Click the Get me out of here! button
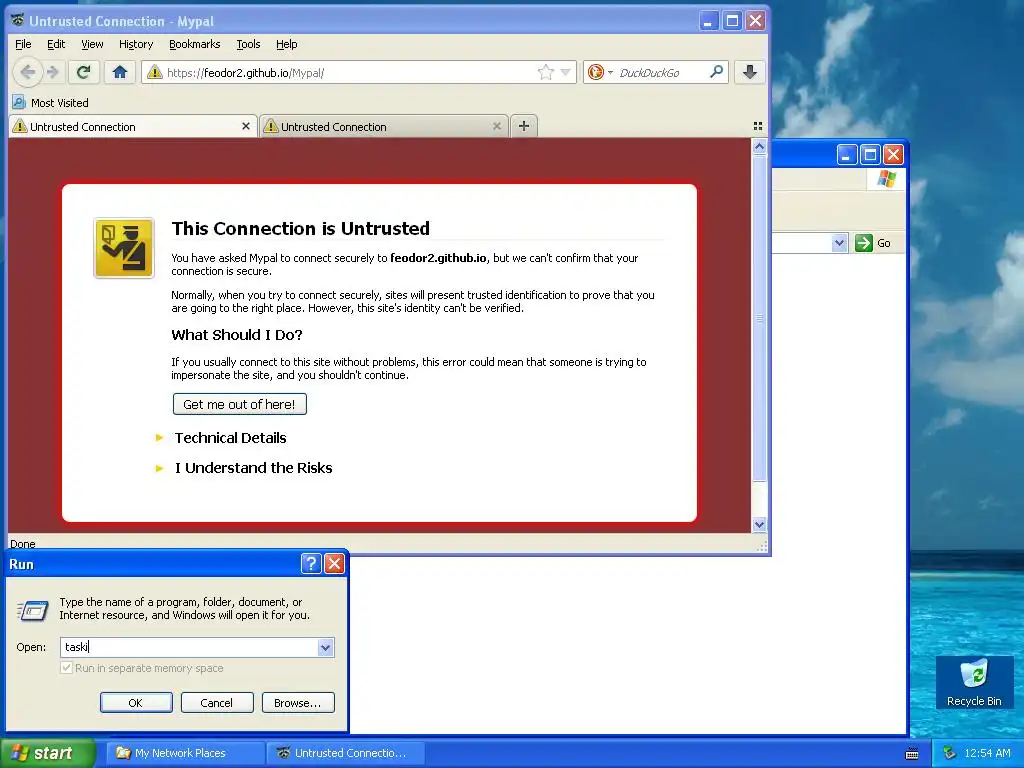 click(239, 404)
